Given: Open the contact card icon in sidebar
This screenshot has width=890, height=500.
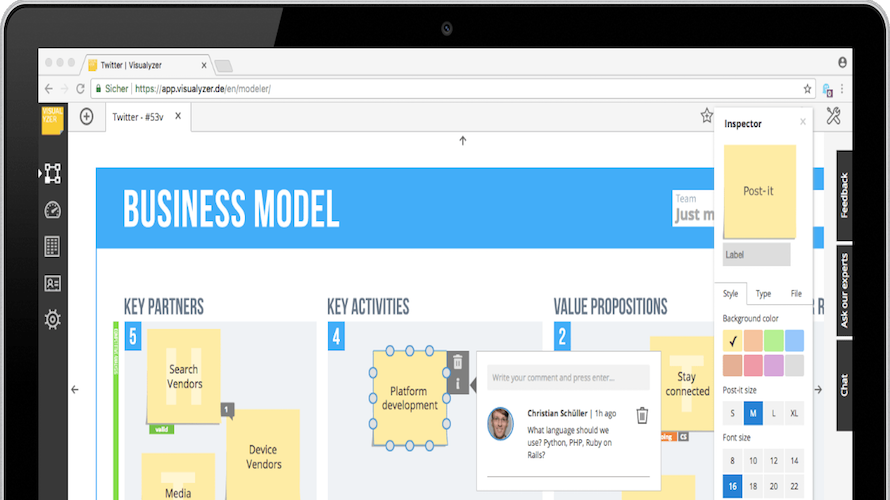Looking at the screenshot, I should (x=52, y=283).
